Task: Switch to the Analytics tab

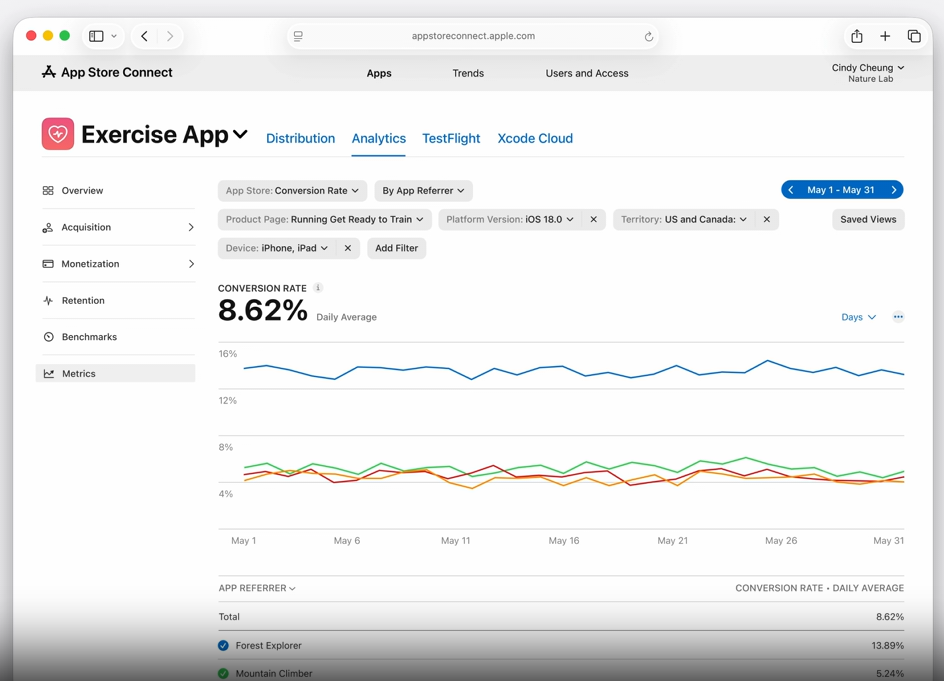Action: tap(379, 138)
